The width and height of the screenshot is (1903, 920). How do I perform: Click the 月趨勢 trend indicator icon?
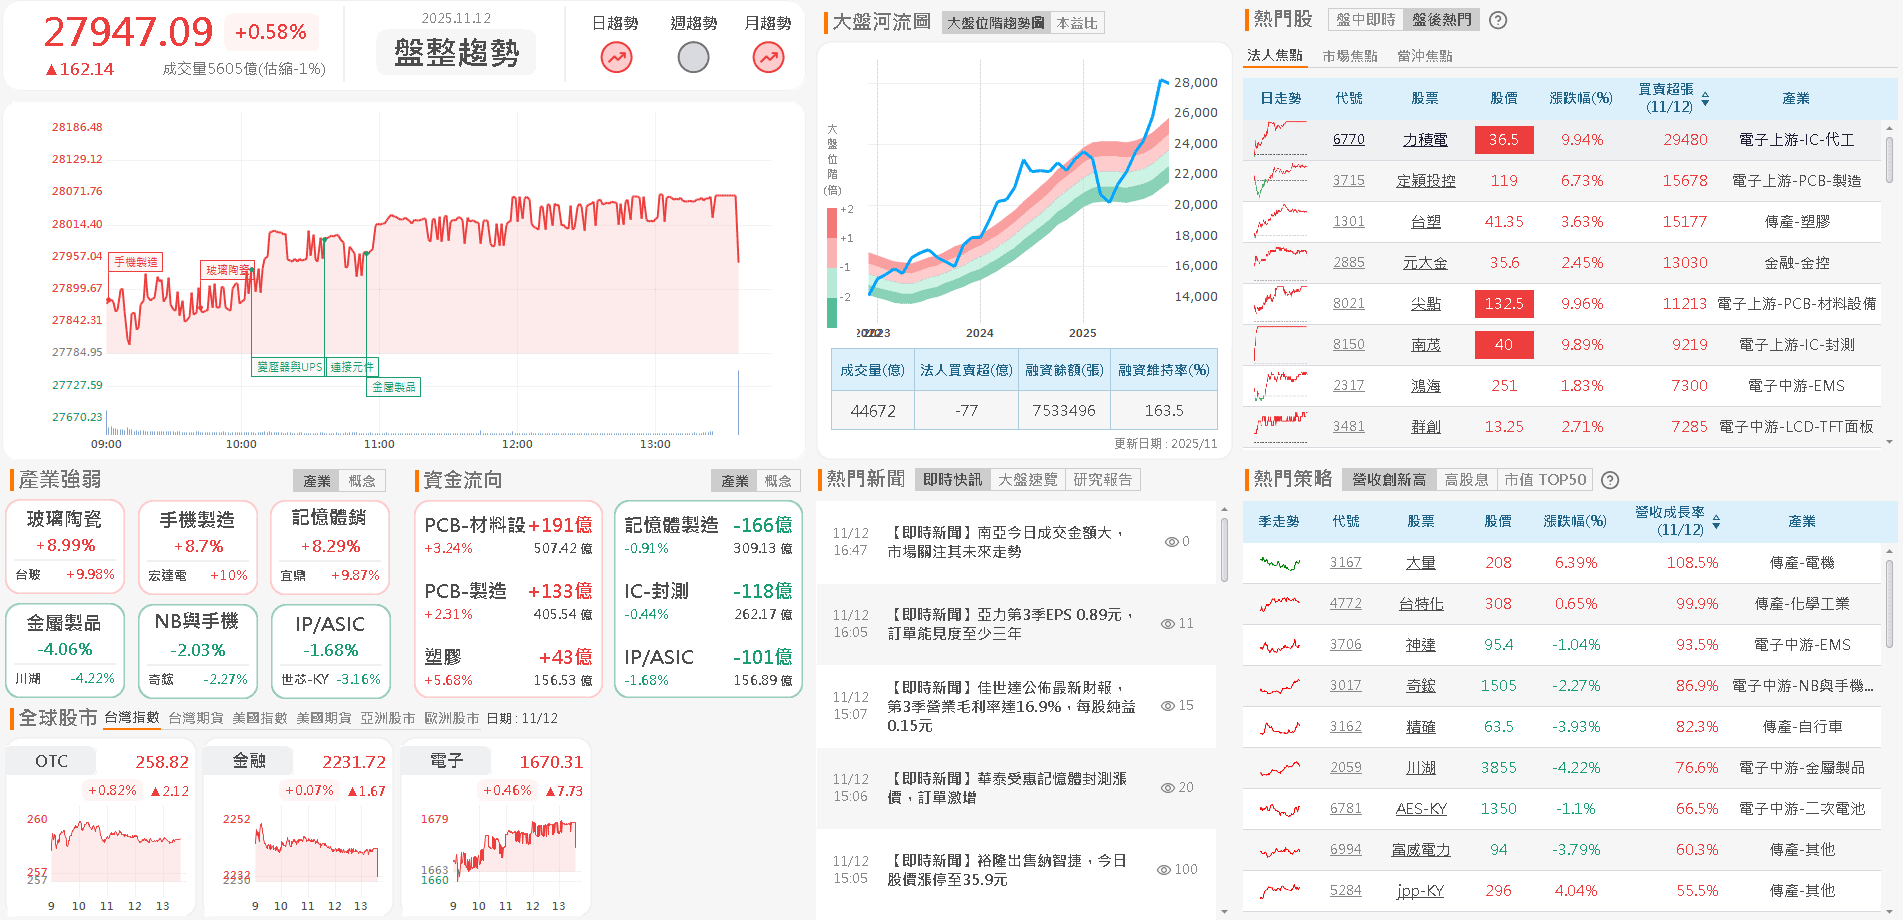tap(768, 57)
